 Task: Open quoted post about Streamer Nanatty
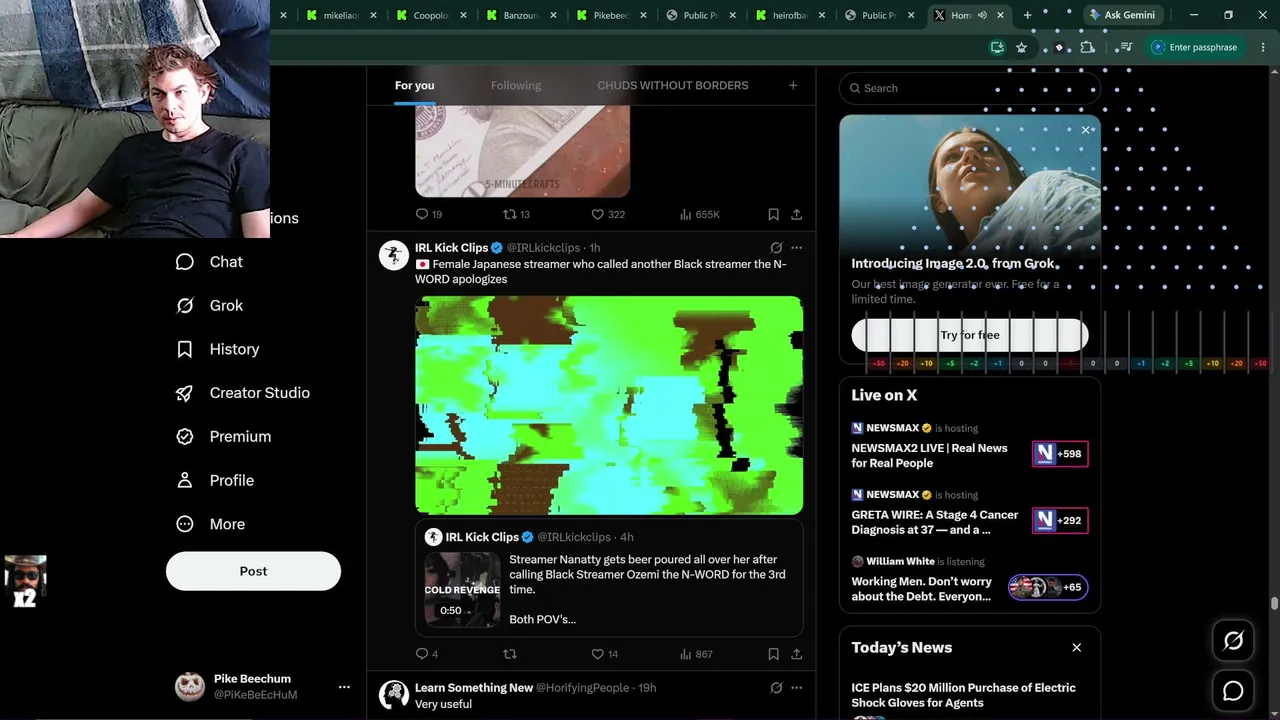pyautogui.click(x=609, y=577)
